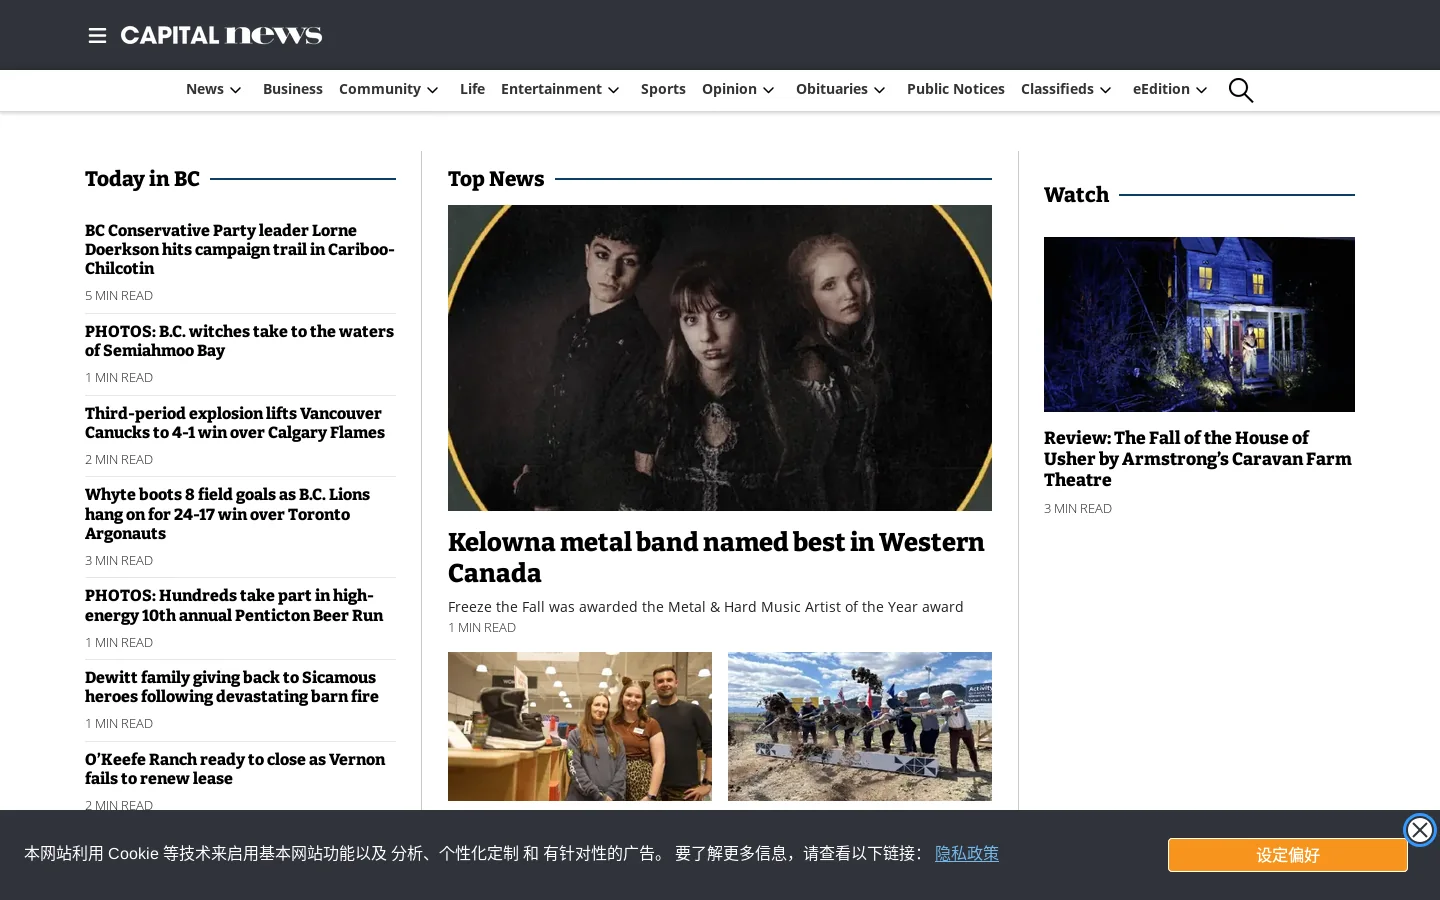Click the Today in BC section heading
The width and height of the screenshot is (1440, 900).
[x=142, y=179]
